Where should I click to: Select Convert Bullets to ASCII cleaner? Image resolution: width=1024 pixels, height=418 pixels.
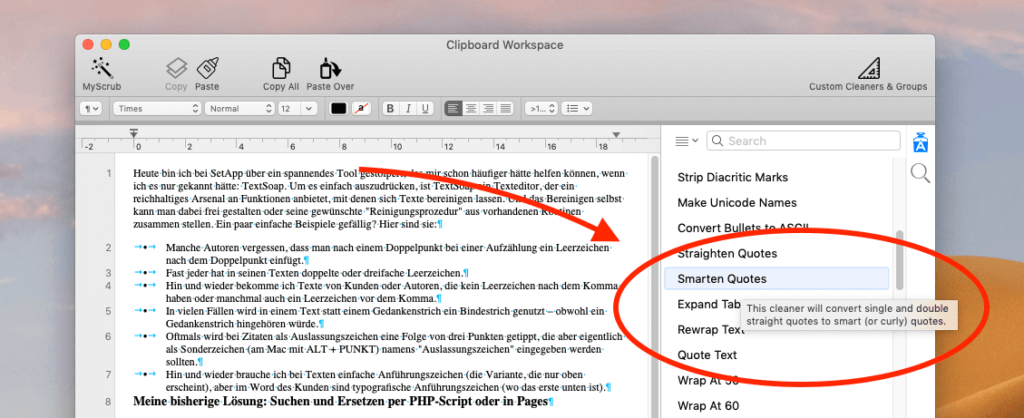click(743, 228)
